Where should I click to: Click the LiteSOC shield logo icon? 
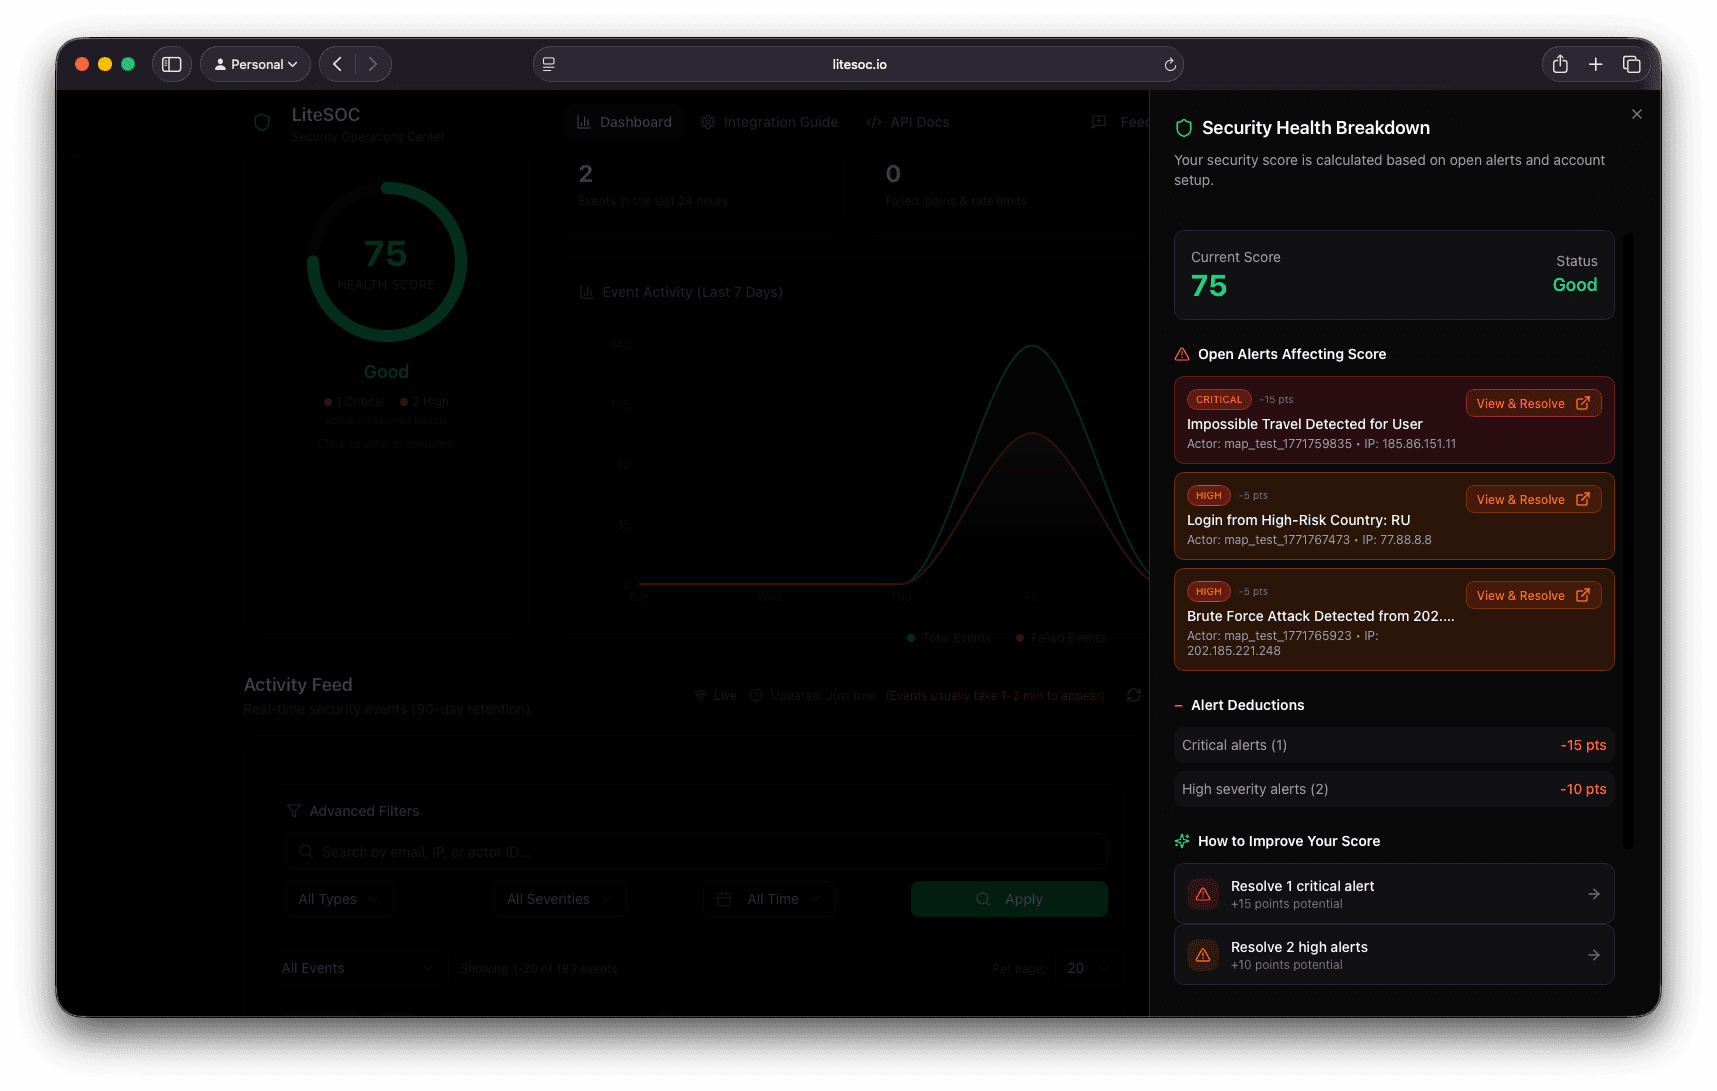(x=262, y=122)
